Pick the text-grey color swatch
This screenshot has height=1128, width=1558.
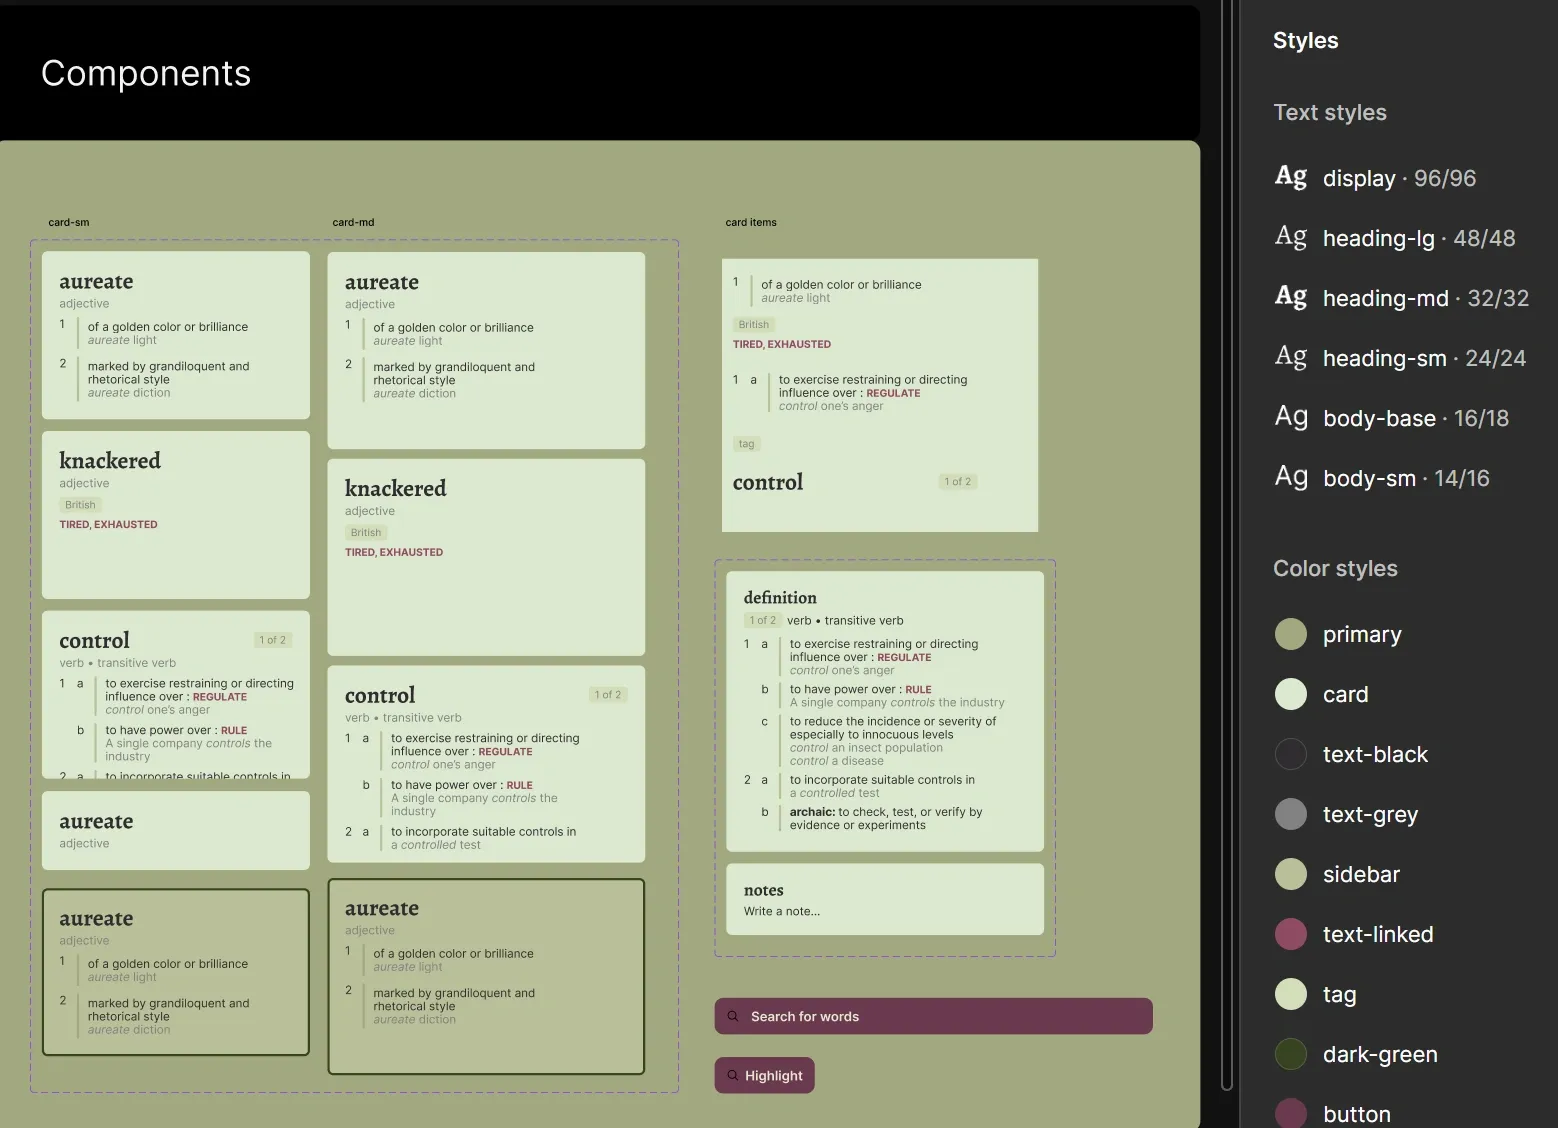point(1291,814)
